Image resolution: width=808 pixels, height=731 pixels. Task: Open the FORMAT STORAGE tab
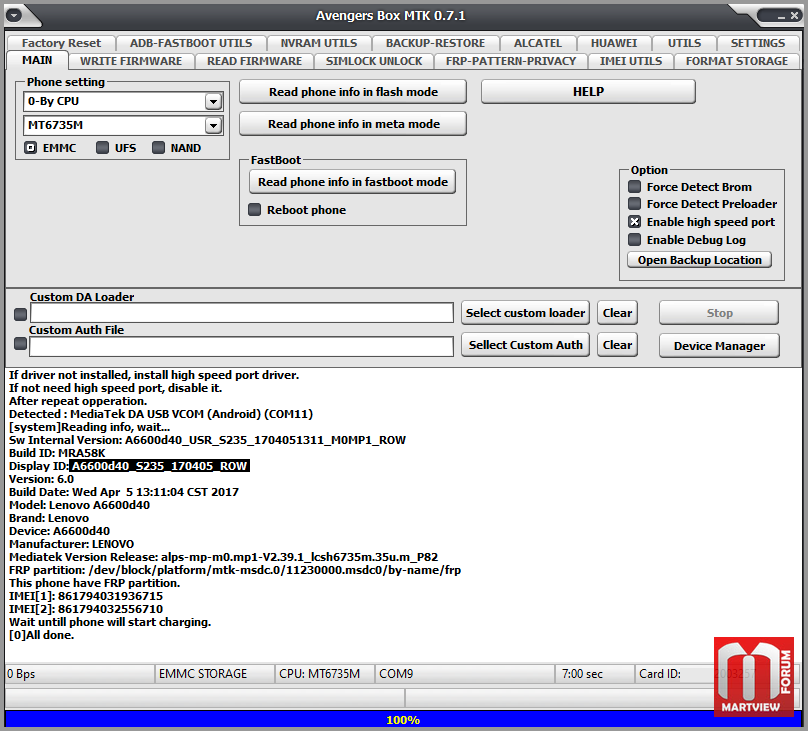pos(737,61)
